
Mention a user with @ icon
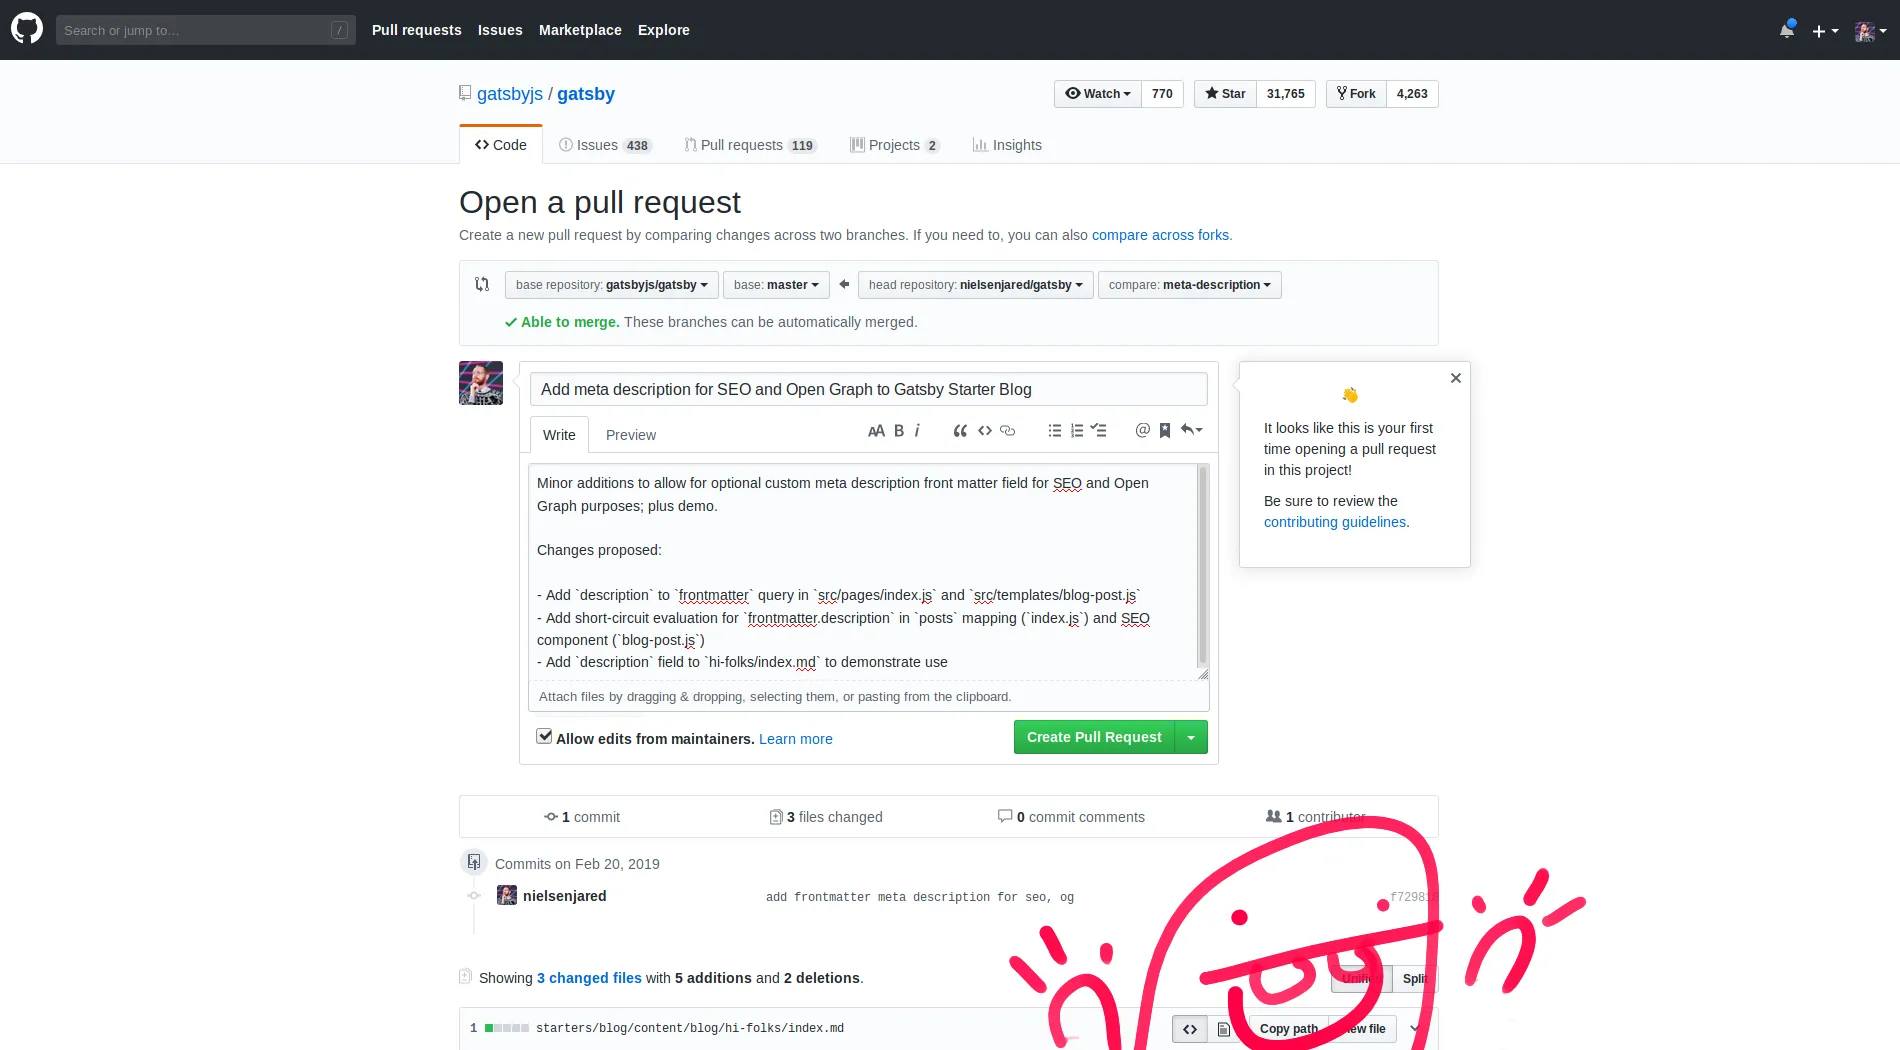1142,431
